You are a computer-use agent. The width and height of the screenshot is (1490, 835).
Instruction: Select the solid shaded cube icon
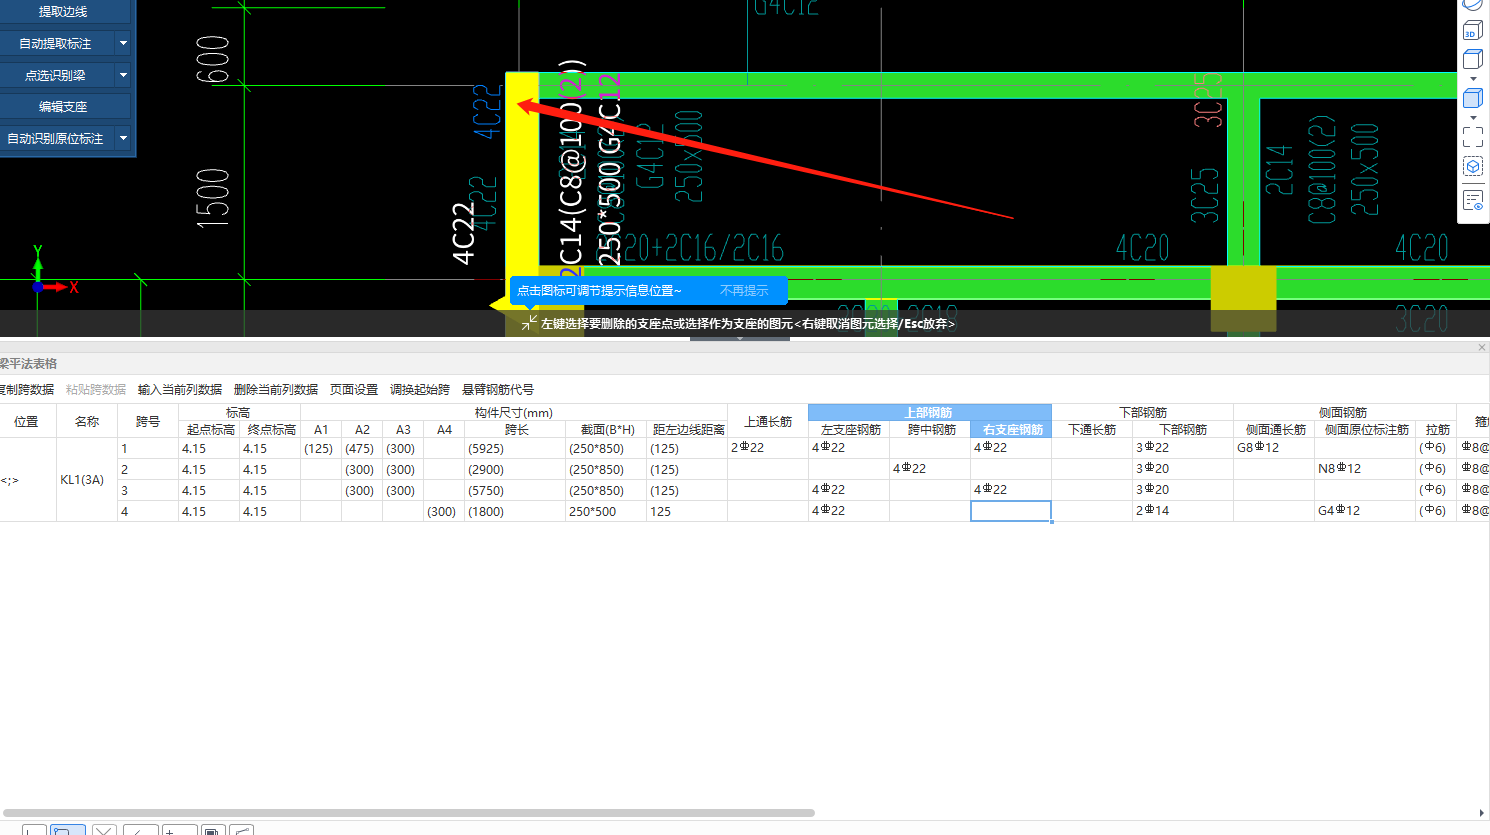[1473, 98]
